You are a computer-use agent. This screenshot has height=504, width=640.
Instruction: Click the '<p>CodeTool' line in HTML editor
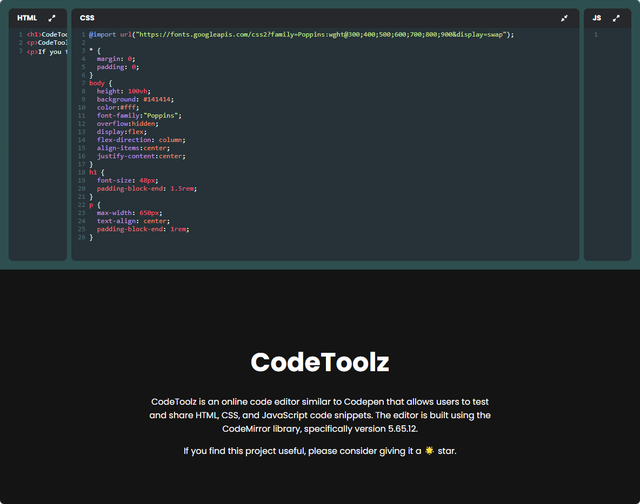pyautogui.click(x=47, y=43)
